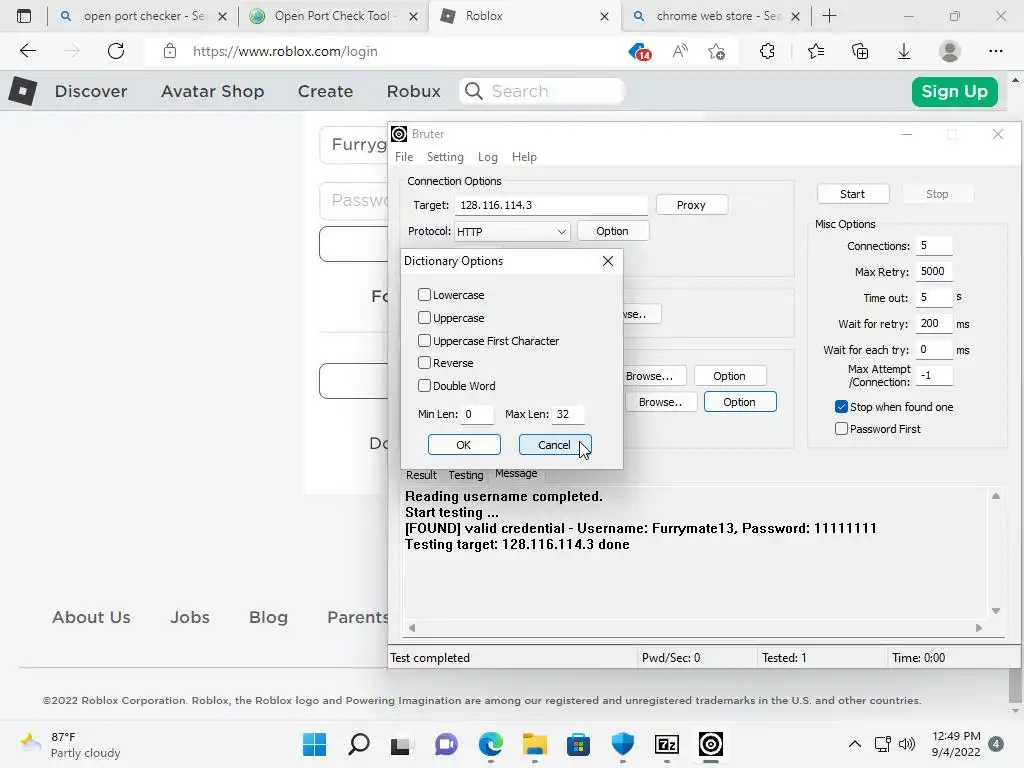Open the Favorites list icon
The width and height of the screenshot is (1024, 768).
pos(816,51)
